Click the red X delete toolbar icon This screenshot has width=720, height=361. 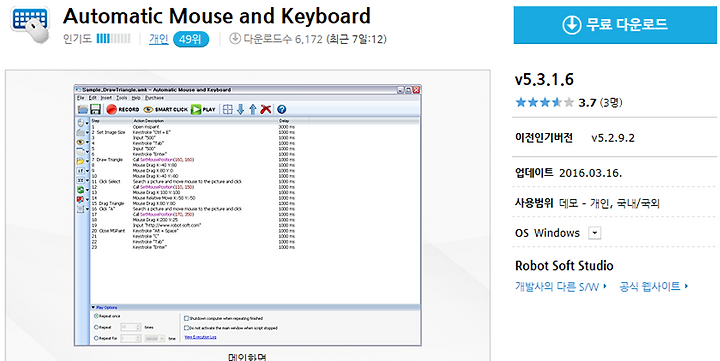point(265,109)
